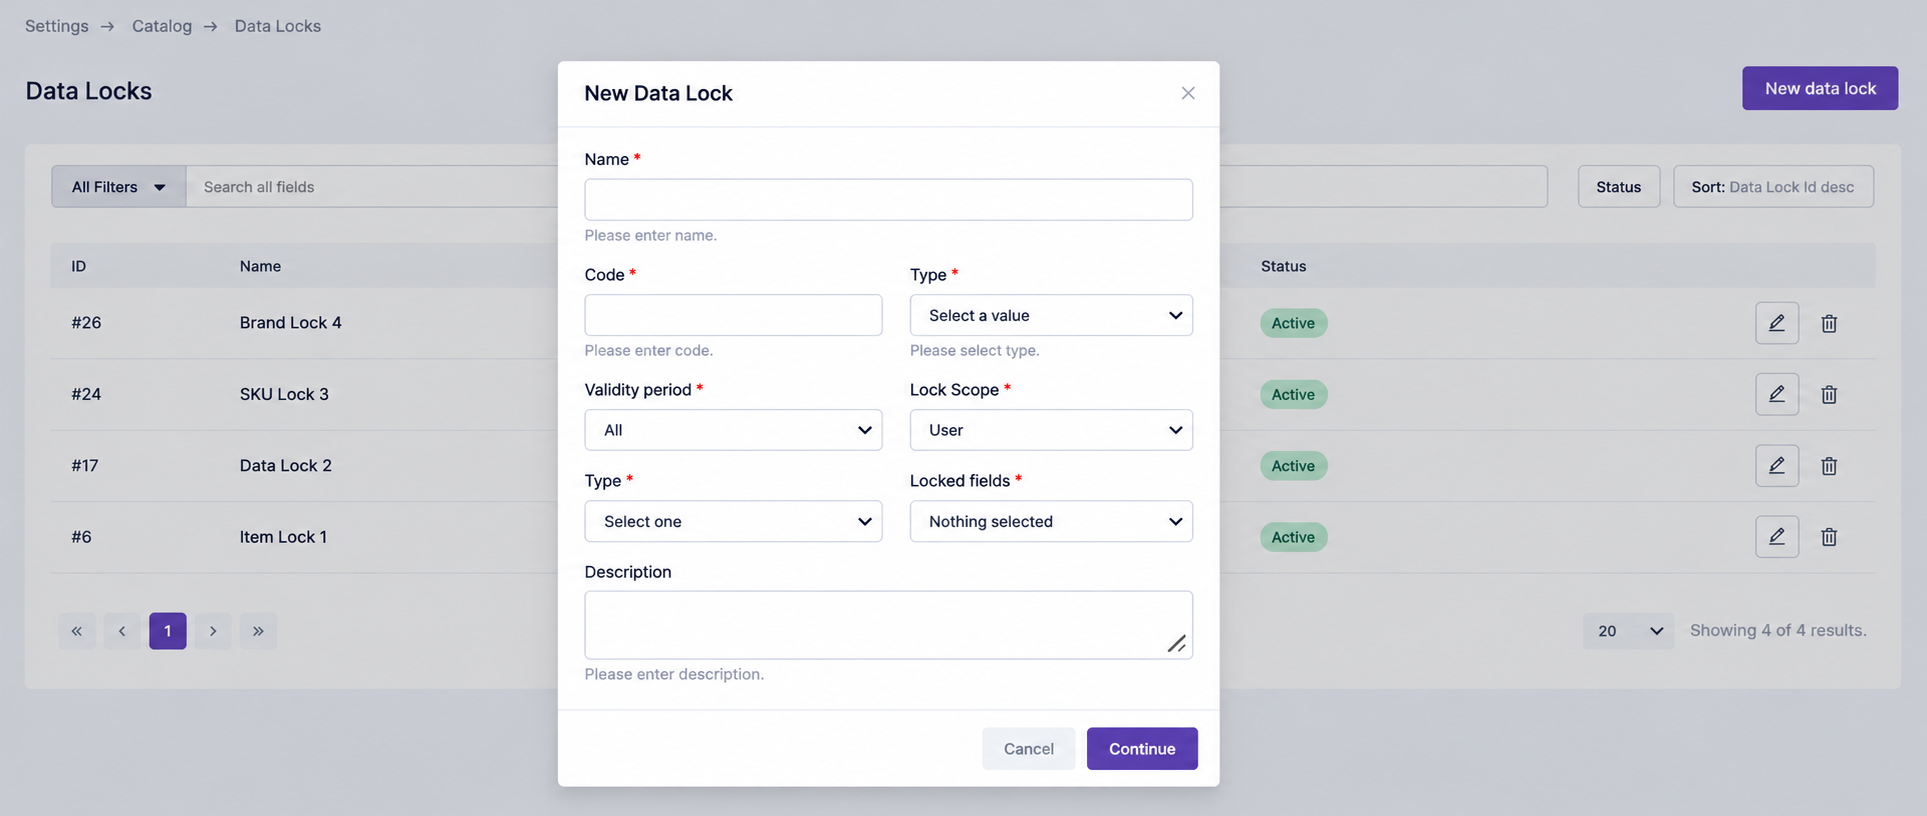The image size is (1927, 816).
Task: Focus the Code input field
Action: coord(733,315)
